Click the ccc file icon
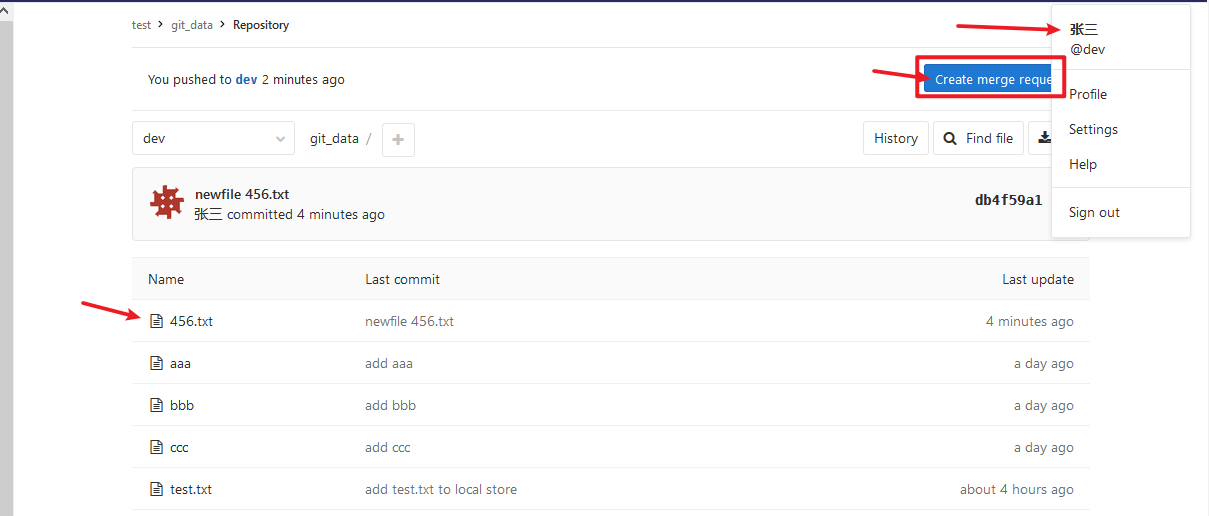 [156, 447]
